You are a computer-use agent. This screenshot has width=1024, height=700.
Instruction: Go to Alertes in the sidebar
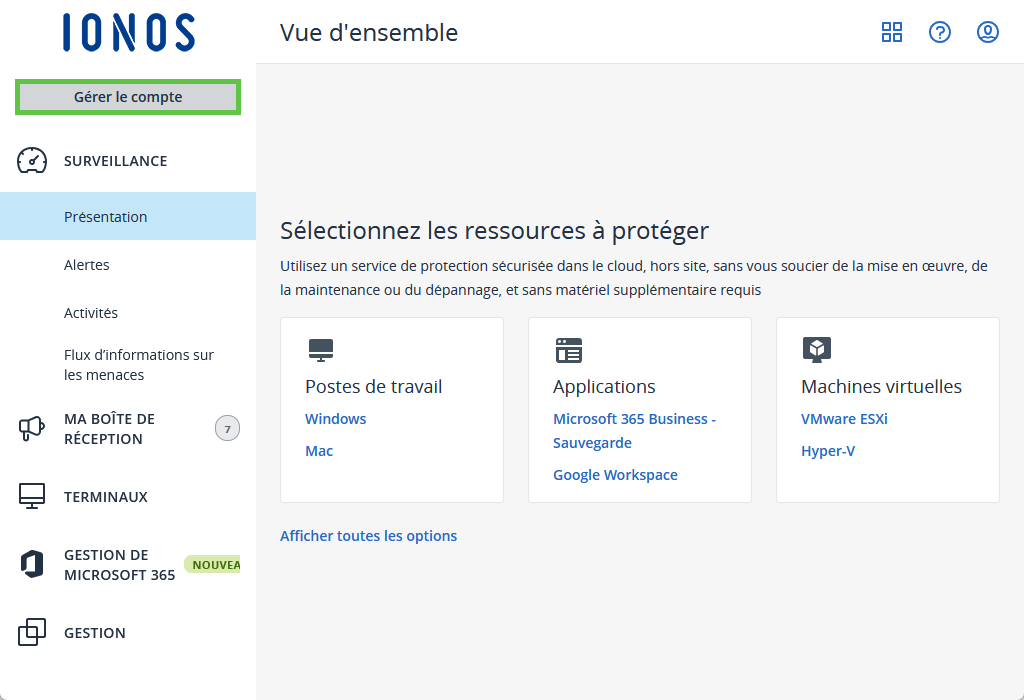(x=86, y=265)
